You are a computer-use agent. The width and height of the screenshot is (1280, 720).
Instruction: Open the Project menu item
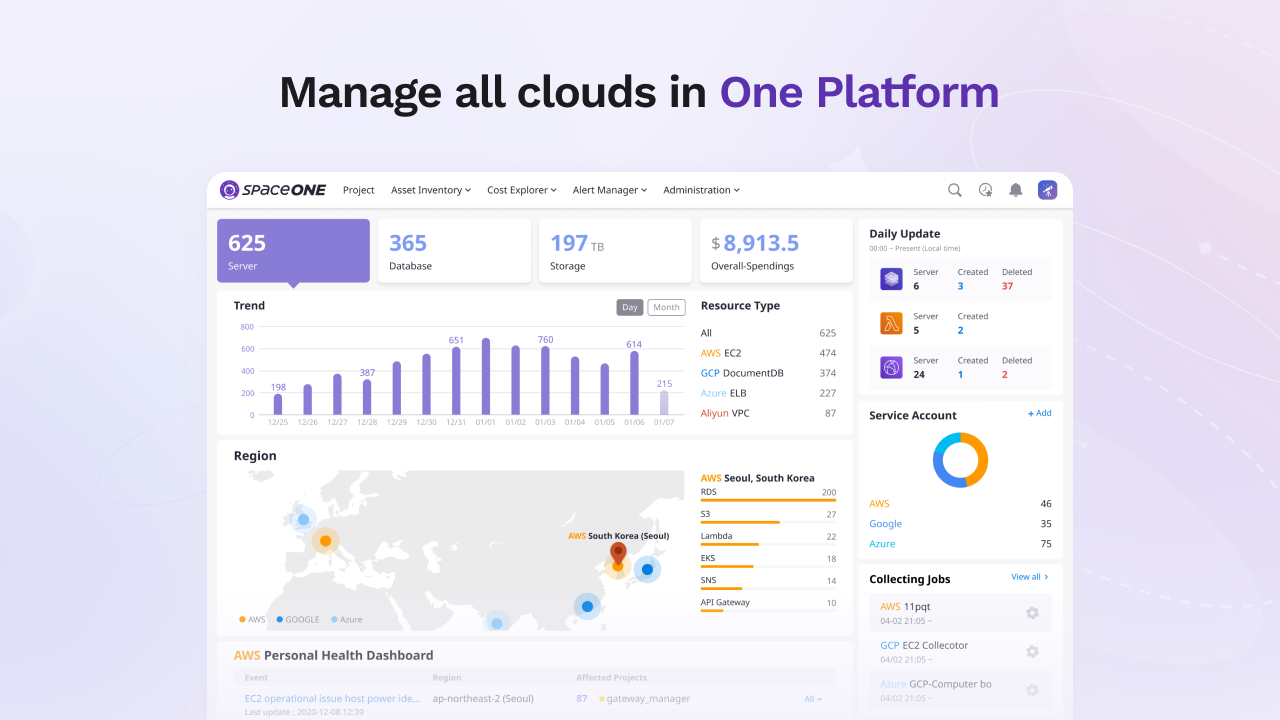point(359,190)
